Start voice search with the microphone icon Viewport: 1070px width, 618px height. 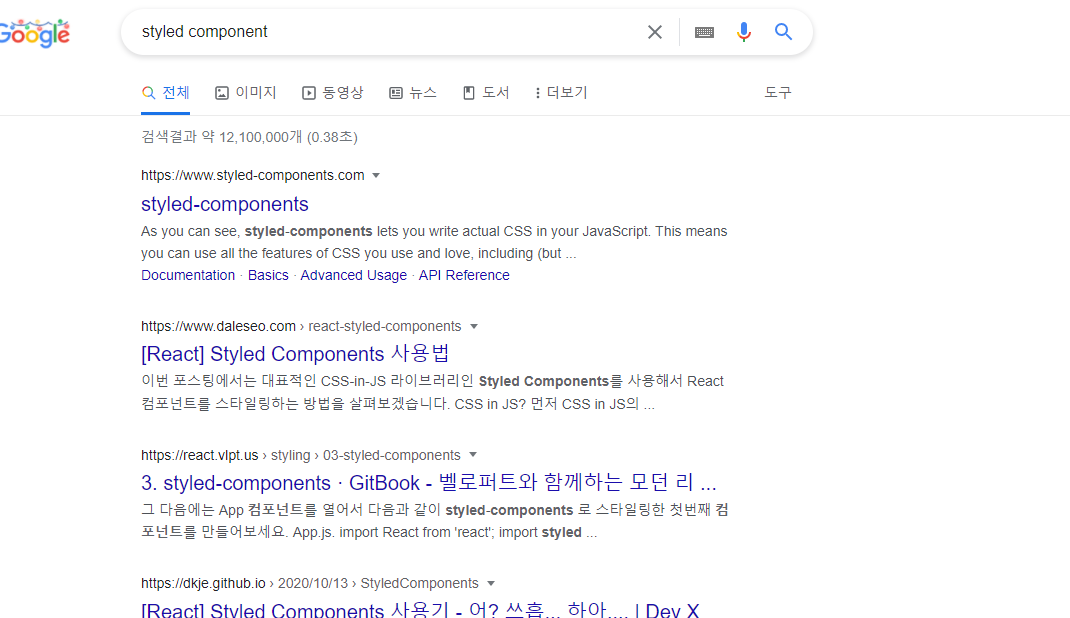(x=744, y=32)
